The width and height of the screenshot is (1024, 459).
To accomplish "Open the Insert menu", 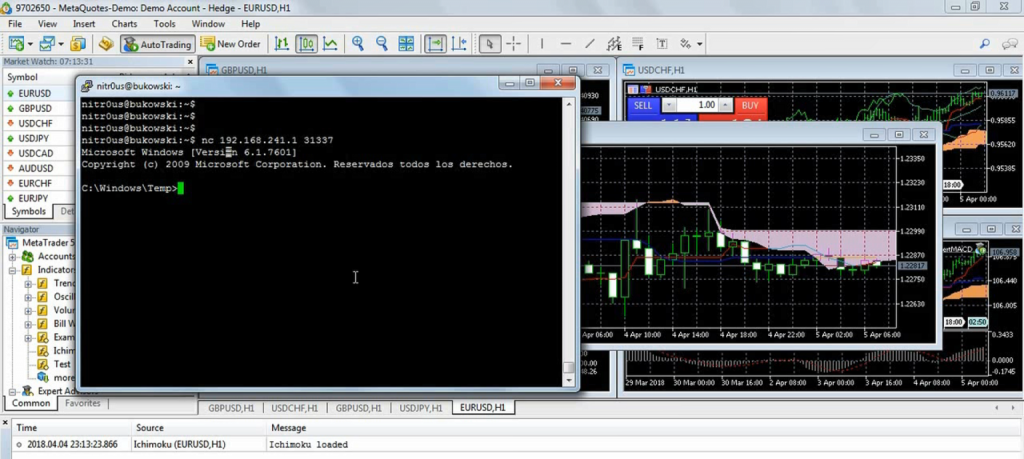I will tap(84, 24).
